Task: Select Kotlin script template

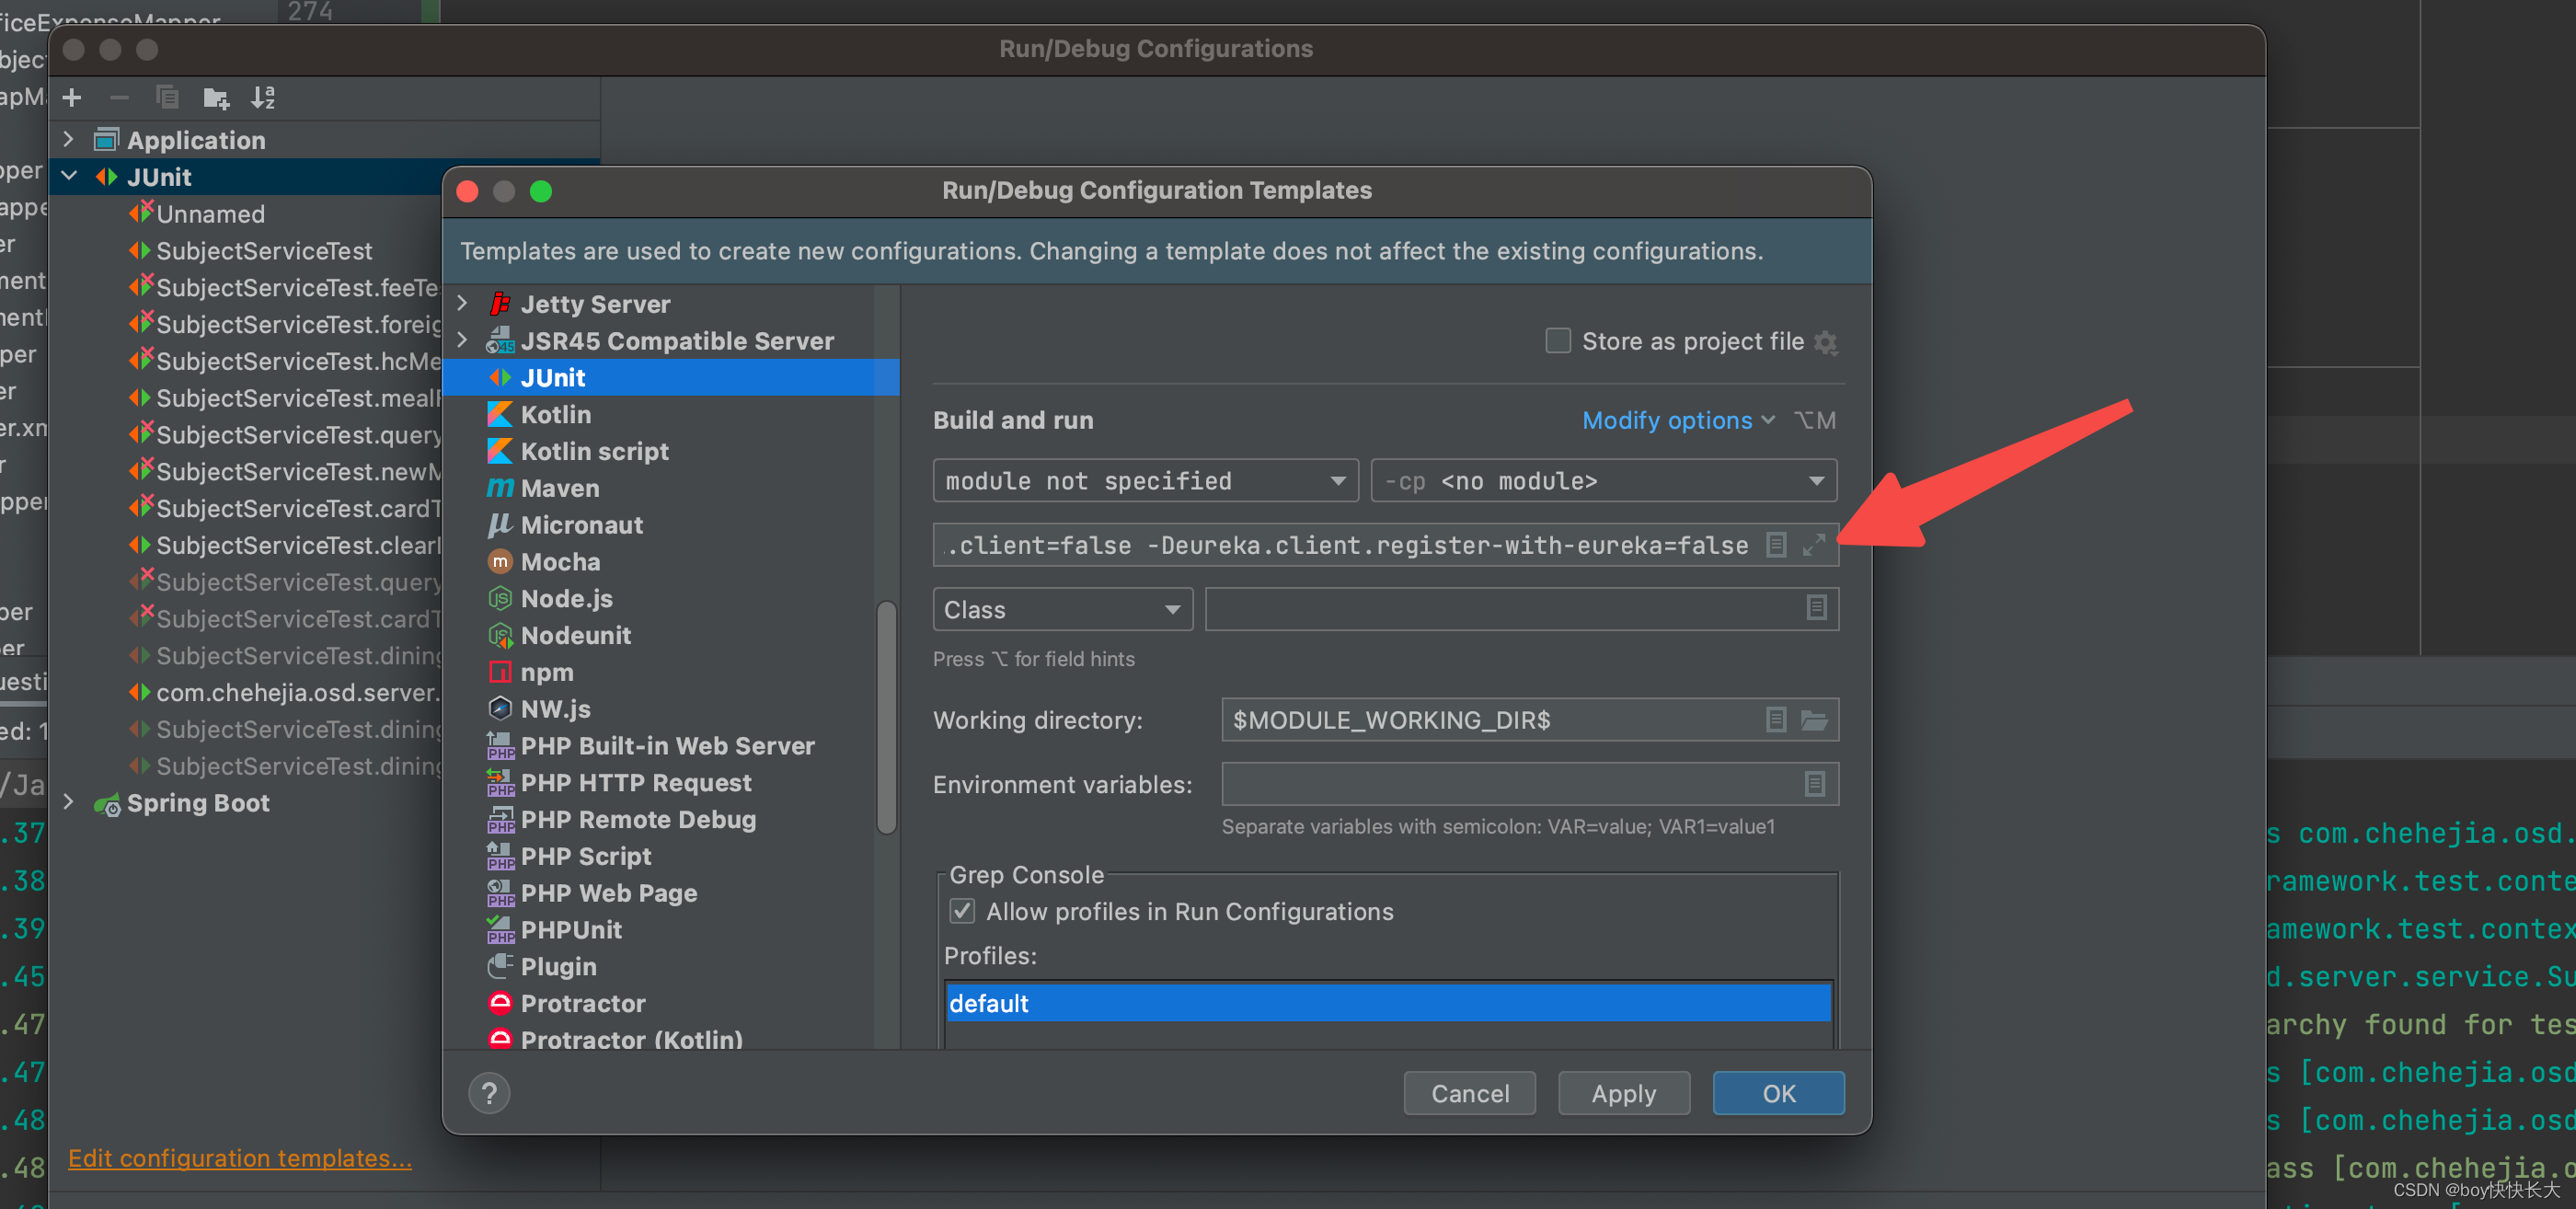Action: [x=670, y=451]
